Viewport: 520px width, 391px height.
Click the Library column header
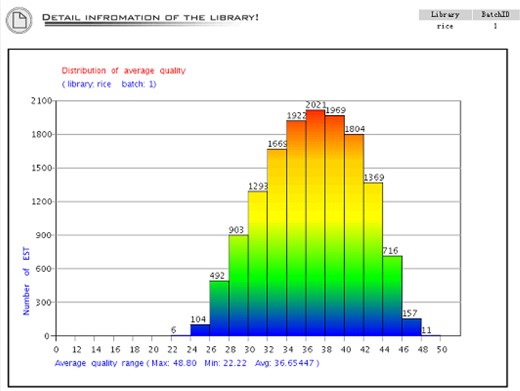pyautogui.click(x=445, y=14)
